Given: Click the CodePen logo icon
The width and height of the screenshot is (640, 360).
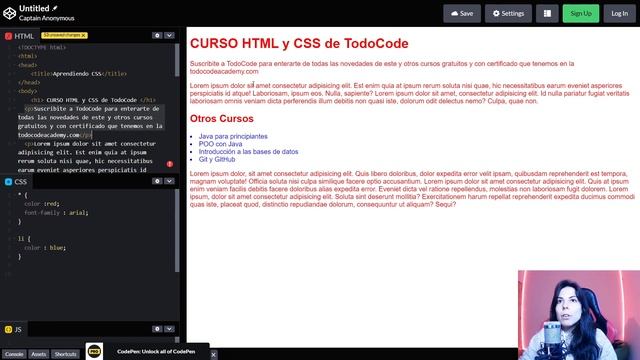Looking at the screenshot, I should tap(9, 13).
